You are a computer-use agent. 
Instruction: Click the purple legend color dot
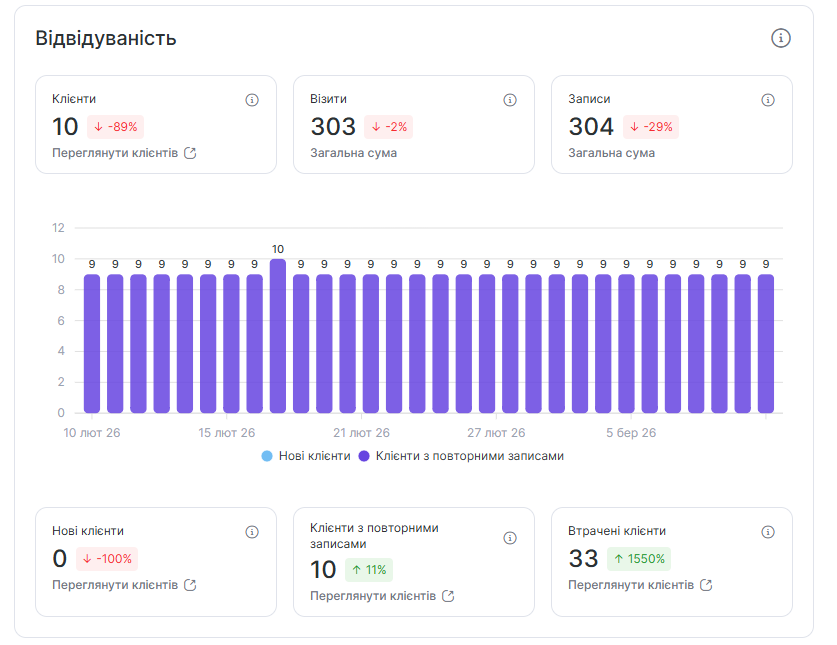tap(365, 456)
